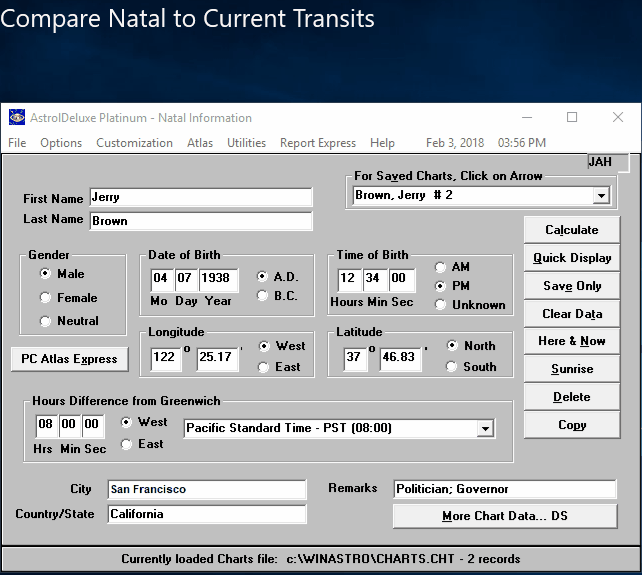Open the Utilities menu
The height and width of the screenshot is (575, 642).
point(246,143)
